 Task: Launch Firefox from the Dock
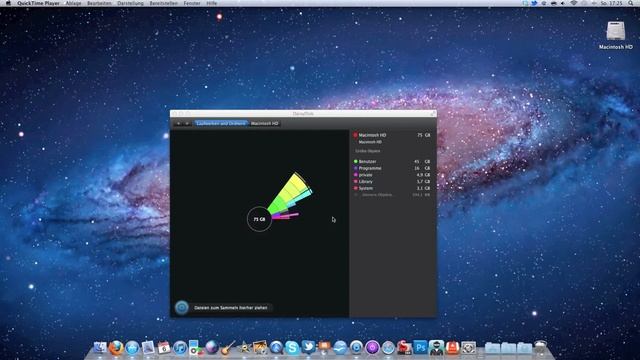coord(116,348)
